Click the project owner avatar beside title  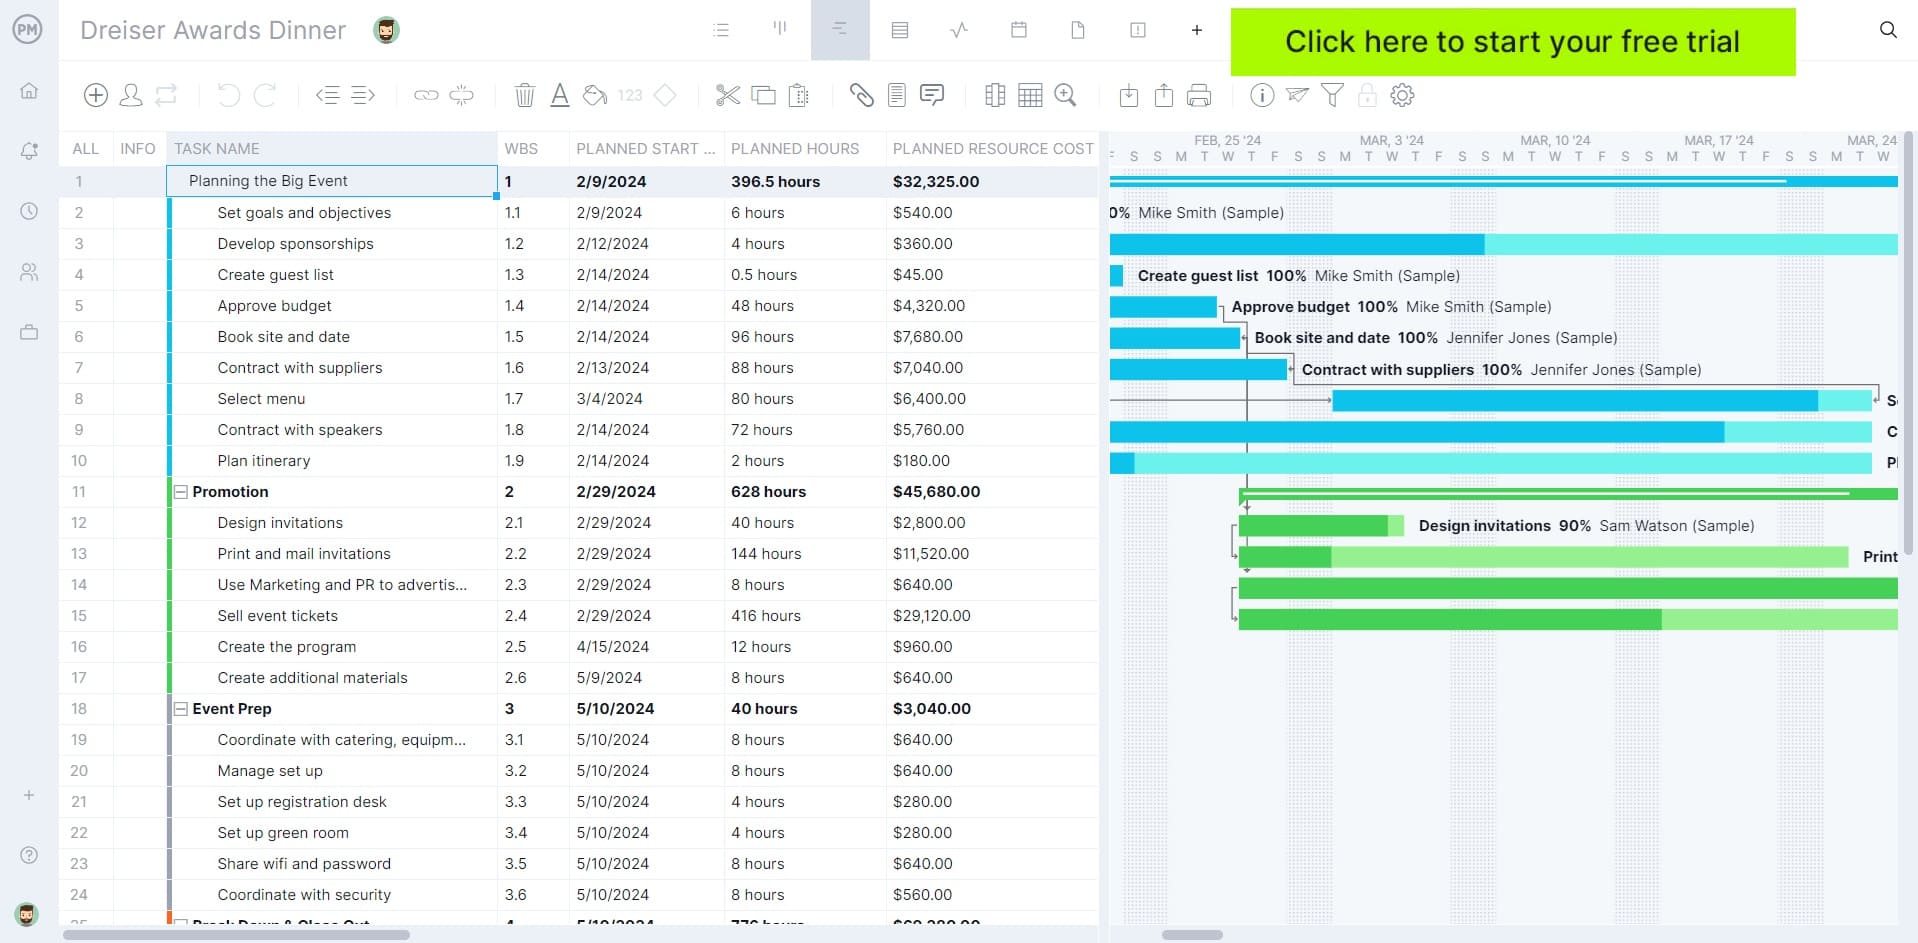pyautogui.click(x=386, y=30)
